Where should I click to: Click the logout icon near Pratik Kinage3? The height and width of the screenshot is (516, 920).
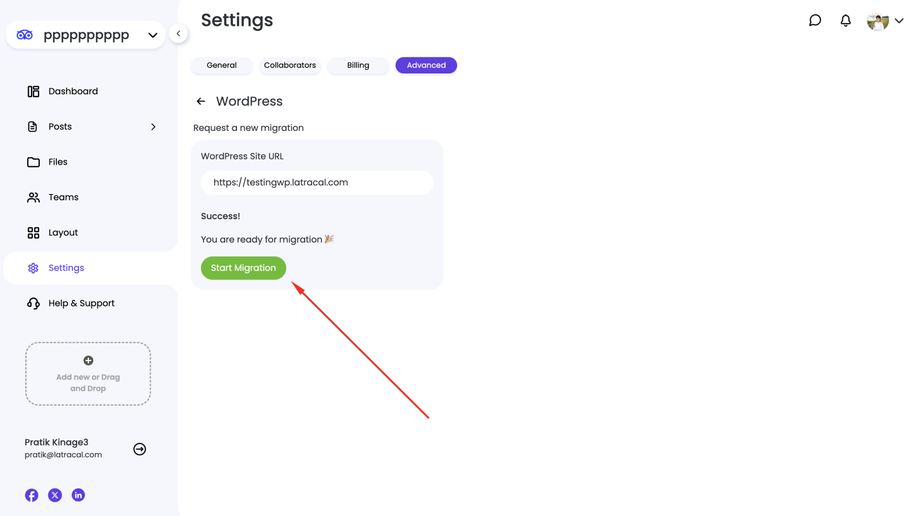pyautogui.click(x=140, y=449)
